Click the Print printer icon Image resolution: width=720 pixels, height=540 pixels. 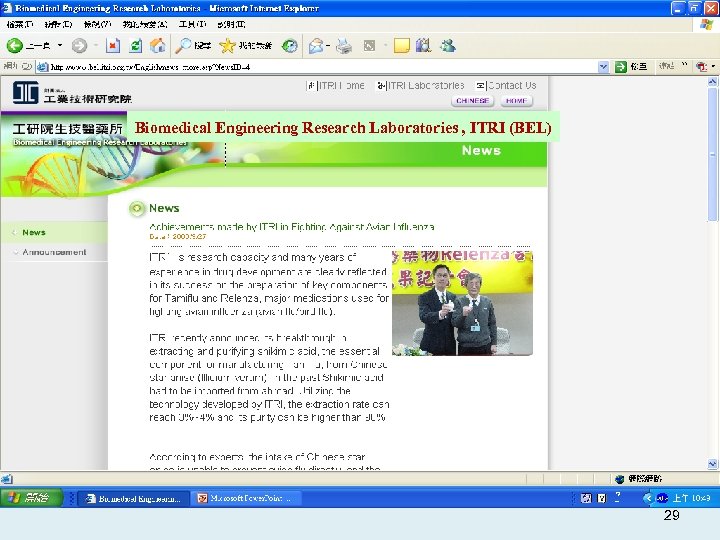pyautogui.click(x=343, y=45)
